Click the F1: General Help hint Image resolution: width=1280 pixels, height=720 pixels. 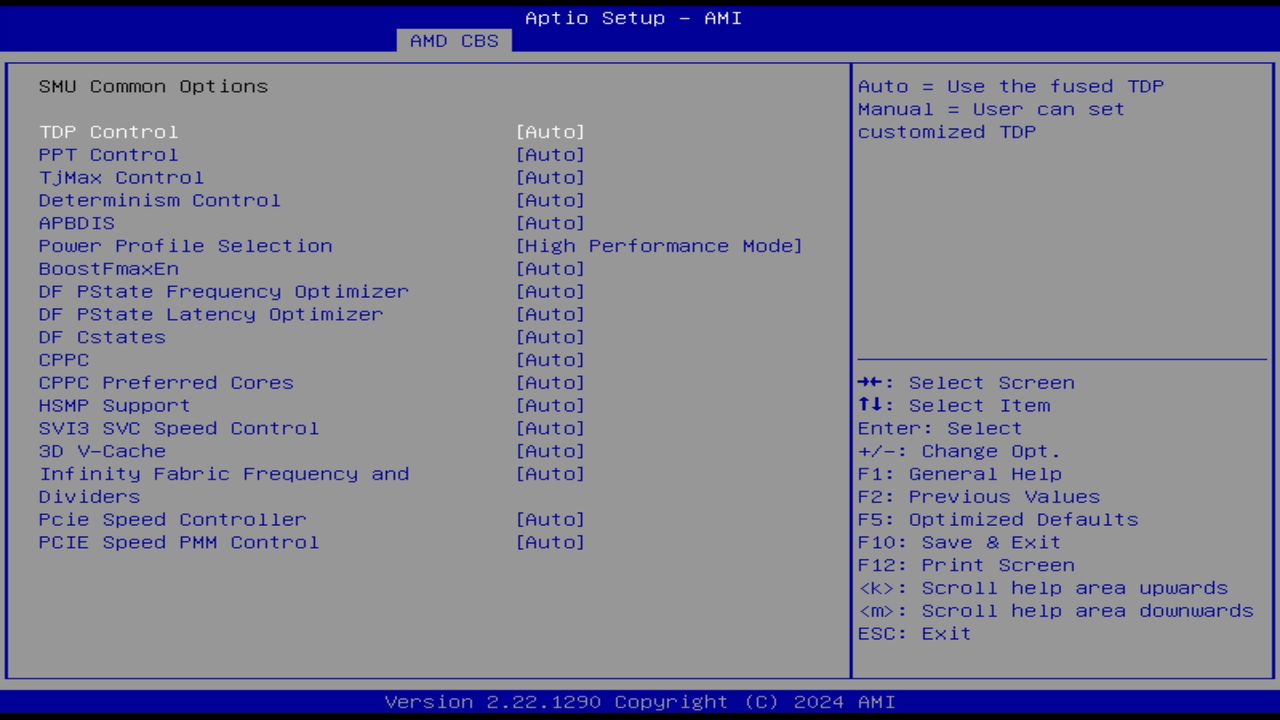[959, 474]
